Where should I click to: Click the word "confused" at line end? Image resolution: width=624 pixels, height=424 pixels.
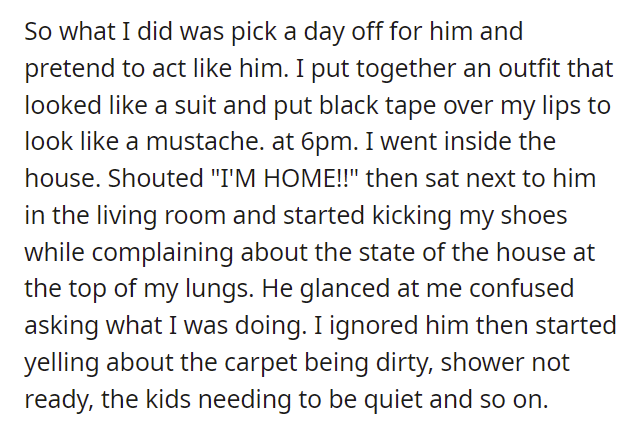click(521, 288)
